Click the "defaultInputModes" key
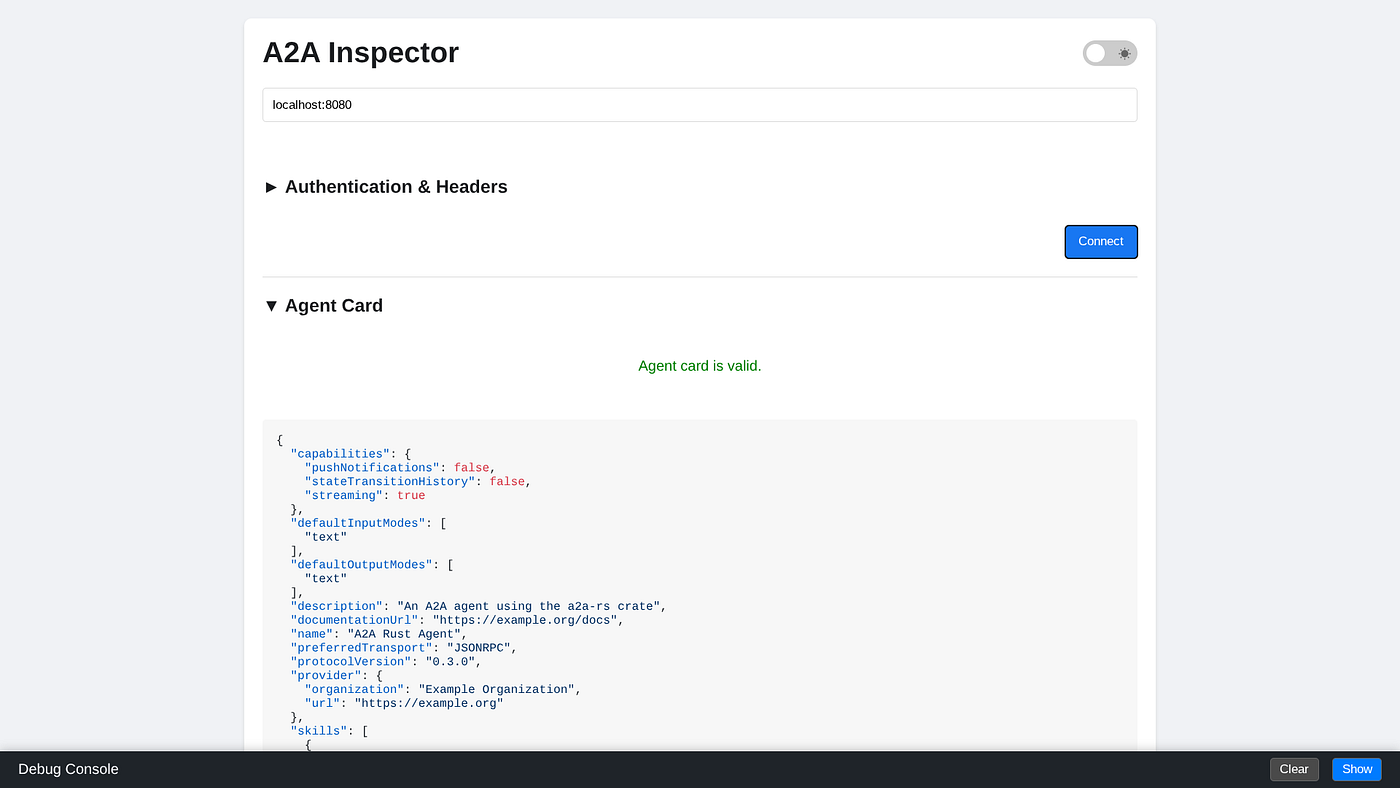This screenshot has width=1400, height=788. coord(358,523)
